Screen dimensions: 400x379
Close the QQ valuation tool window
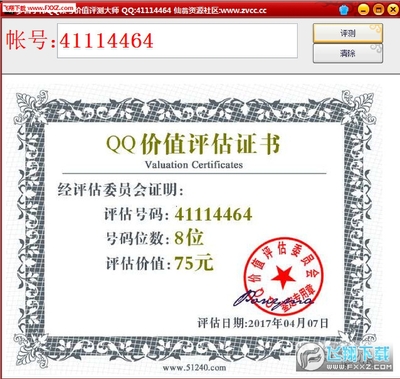[393, 10]
